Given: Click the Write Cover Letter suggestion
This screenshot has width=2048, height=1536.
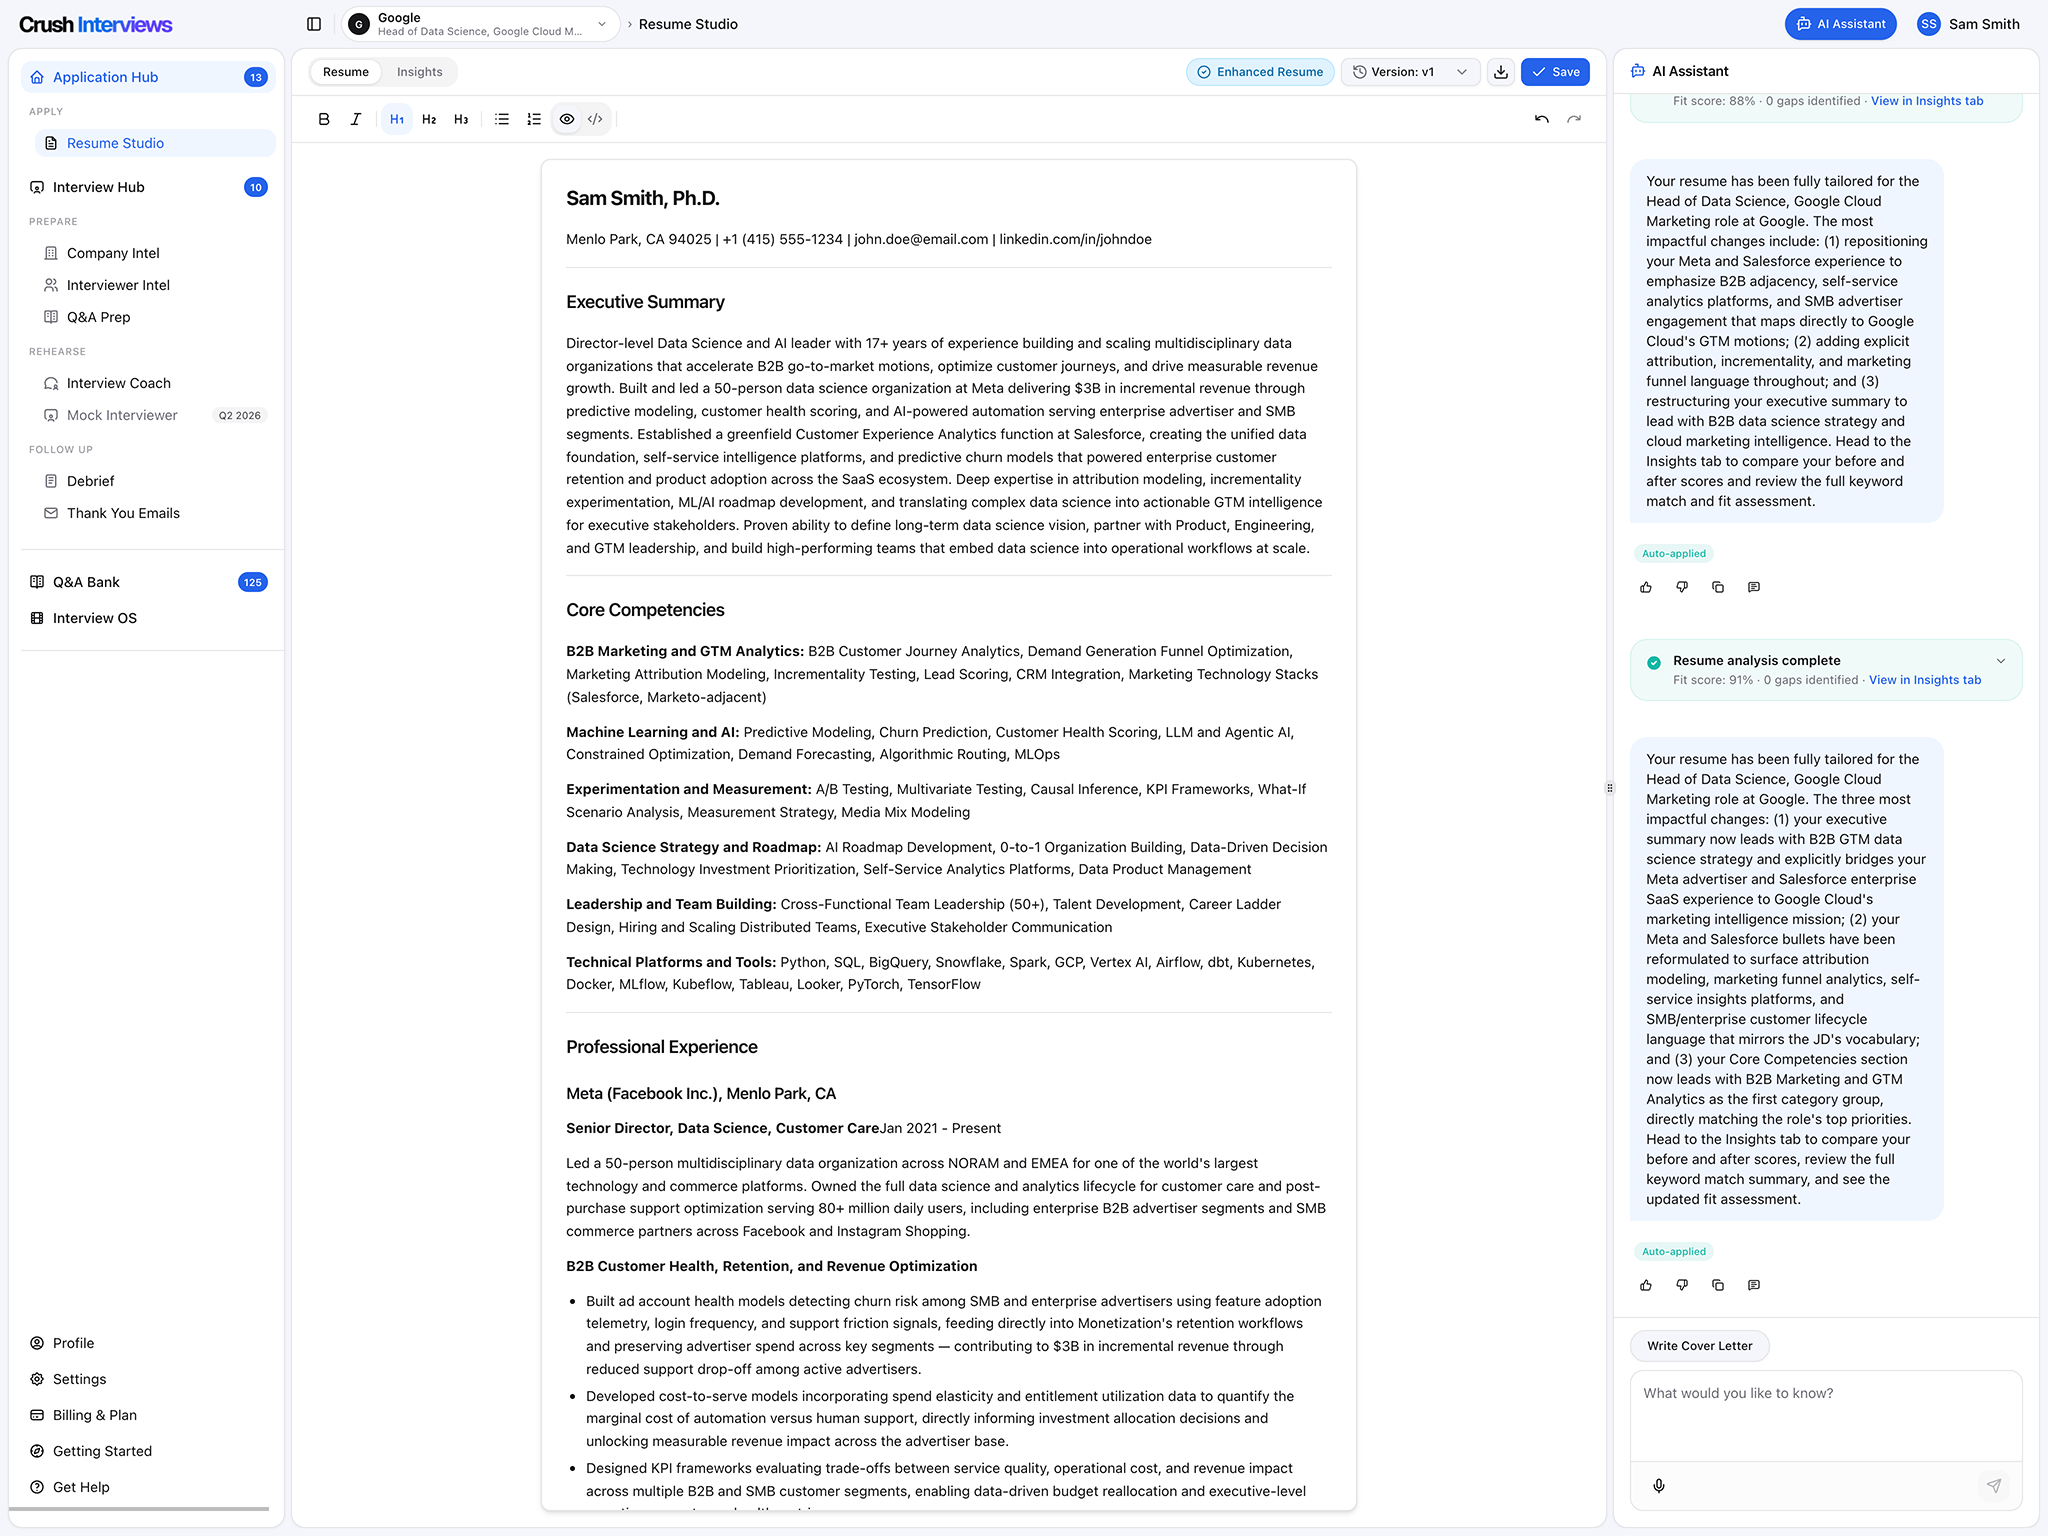Looking at the screenshot, I should tap(1699, 1346).
